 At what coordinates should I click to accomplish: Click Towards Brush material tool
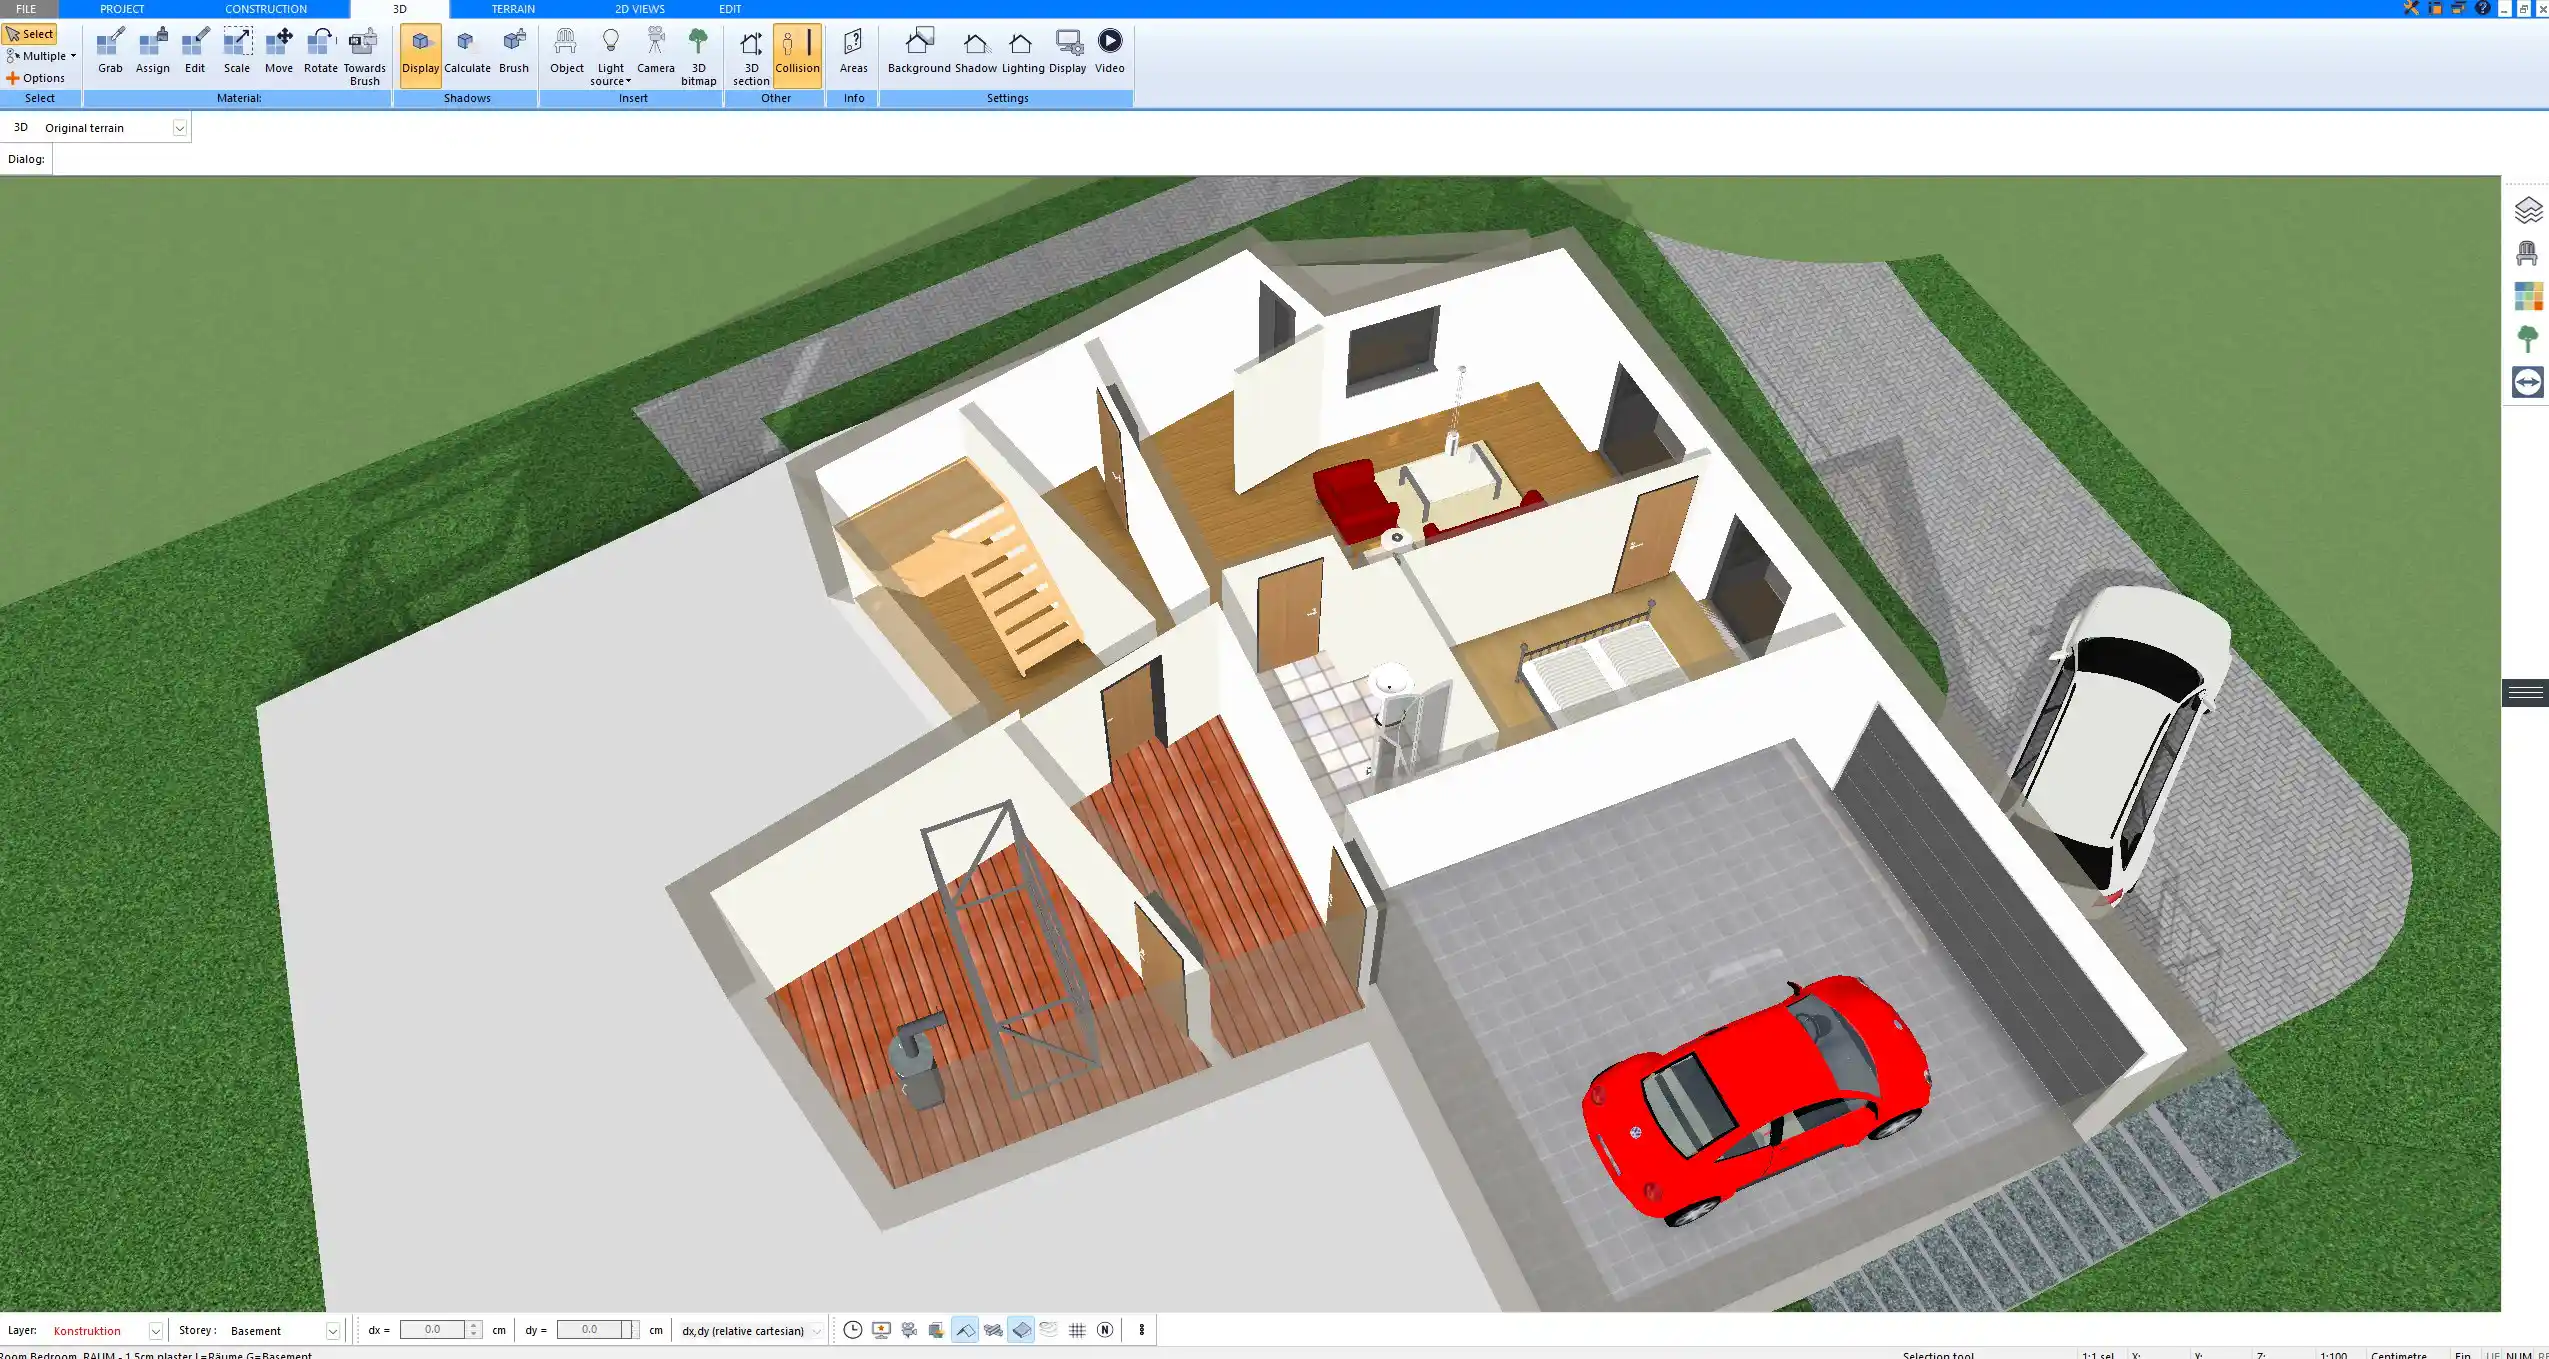(364, 57)
